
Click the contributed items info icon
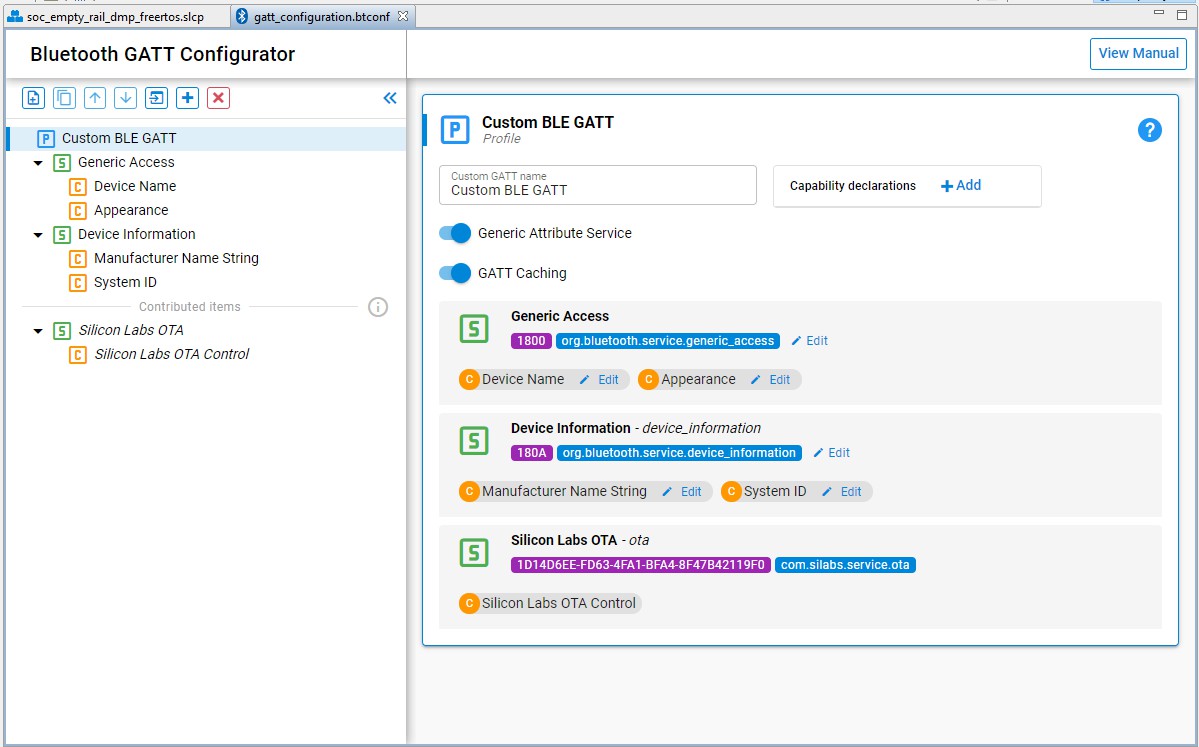click(x=378, y=307)
